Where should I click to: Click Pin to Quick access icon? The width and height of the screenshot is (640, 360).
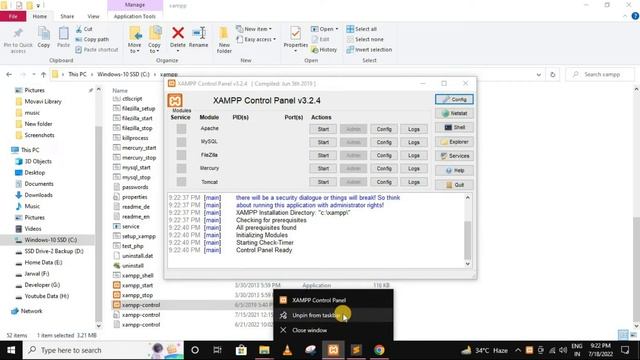pyautogui.click(x=18, y=34)
